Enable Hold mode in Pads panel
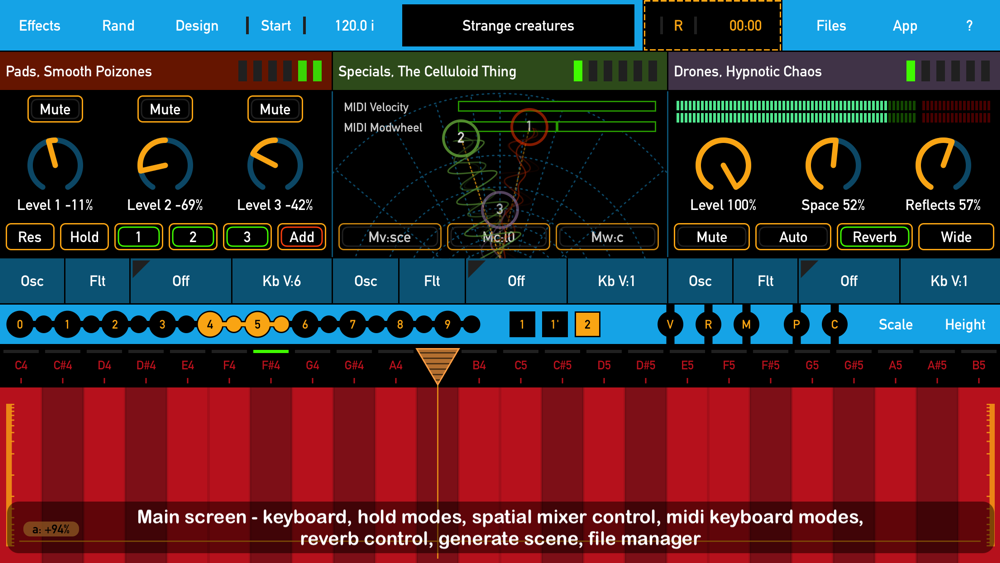The height and width of the screenshot is (563, 1000). click(84, 237)
